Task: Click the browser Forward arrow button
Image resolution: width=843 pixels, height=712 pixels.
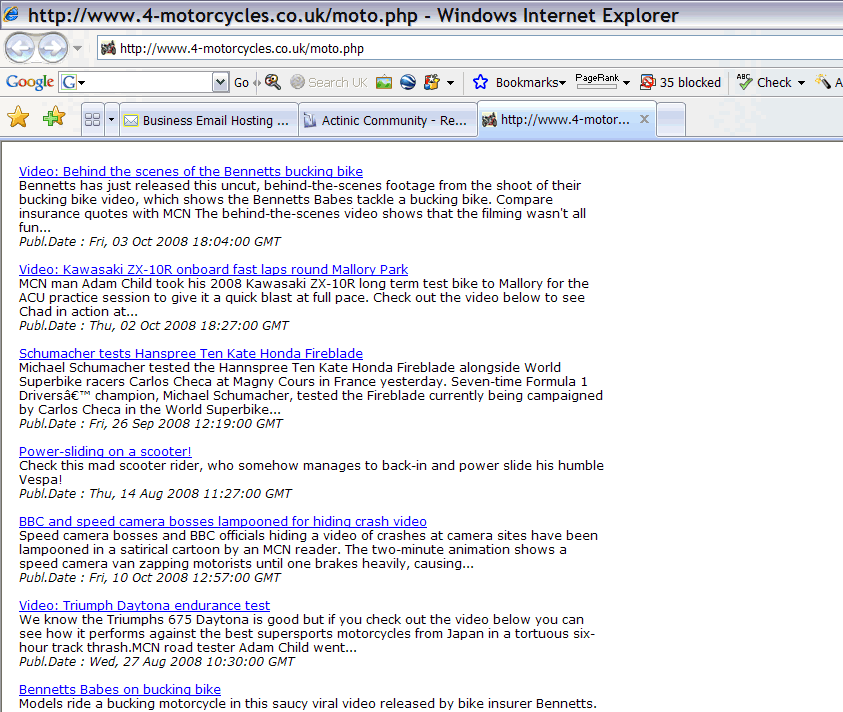Action: [53, 48]
